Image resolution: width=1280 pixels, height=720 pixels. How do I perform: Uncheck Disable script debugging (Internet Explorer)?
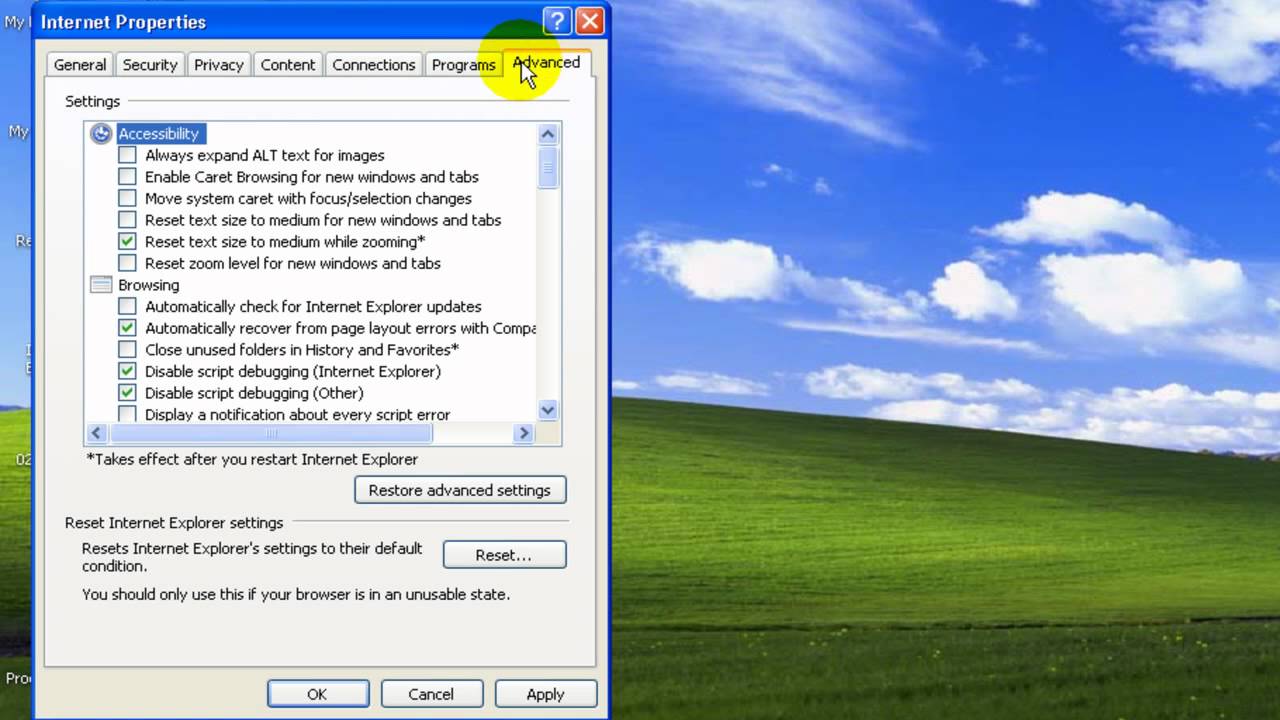127,371
